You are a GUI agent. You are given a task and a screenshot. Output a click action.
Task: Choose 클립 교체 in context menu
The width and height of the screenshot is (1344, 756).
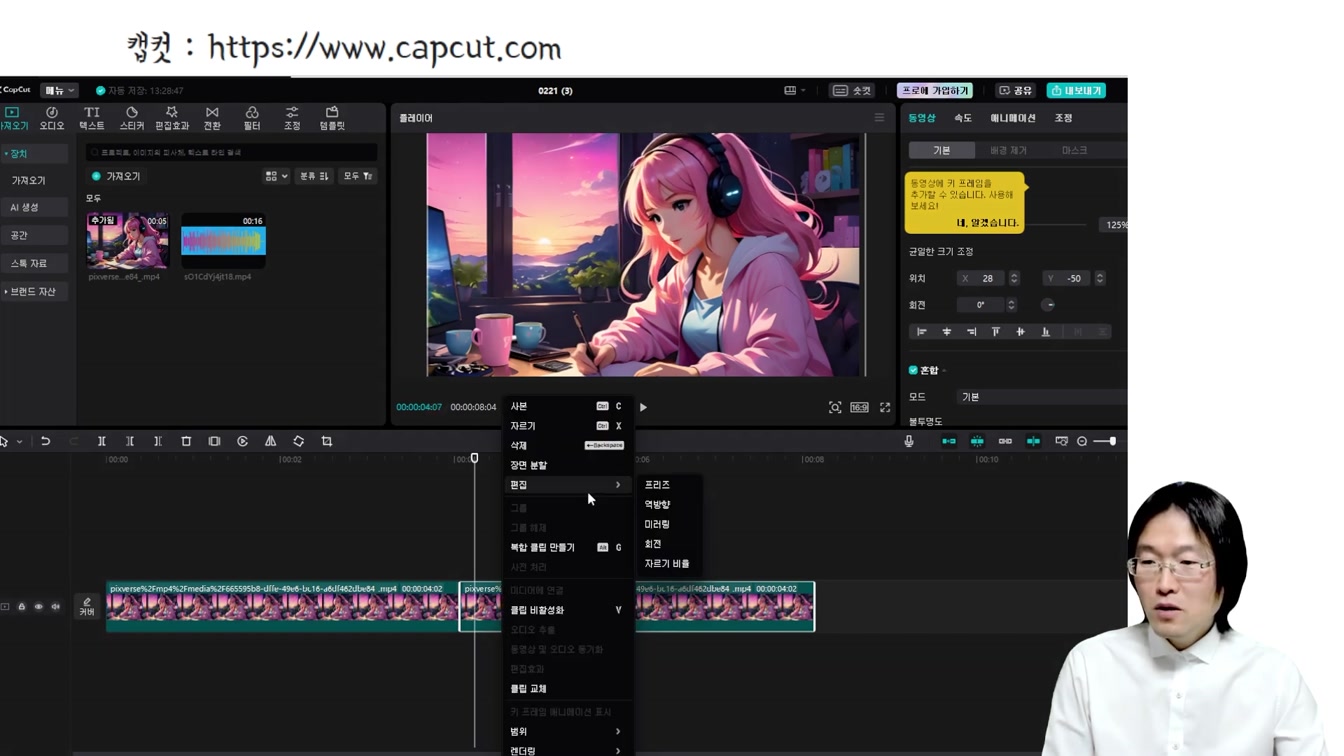click(x=566, y=688)
